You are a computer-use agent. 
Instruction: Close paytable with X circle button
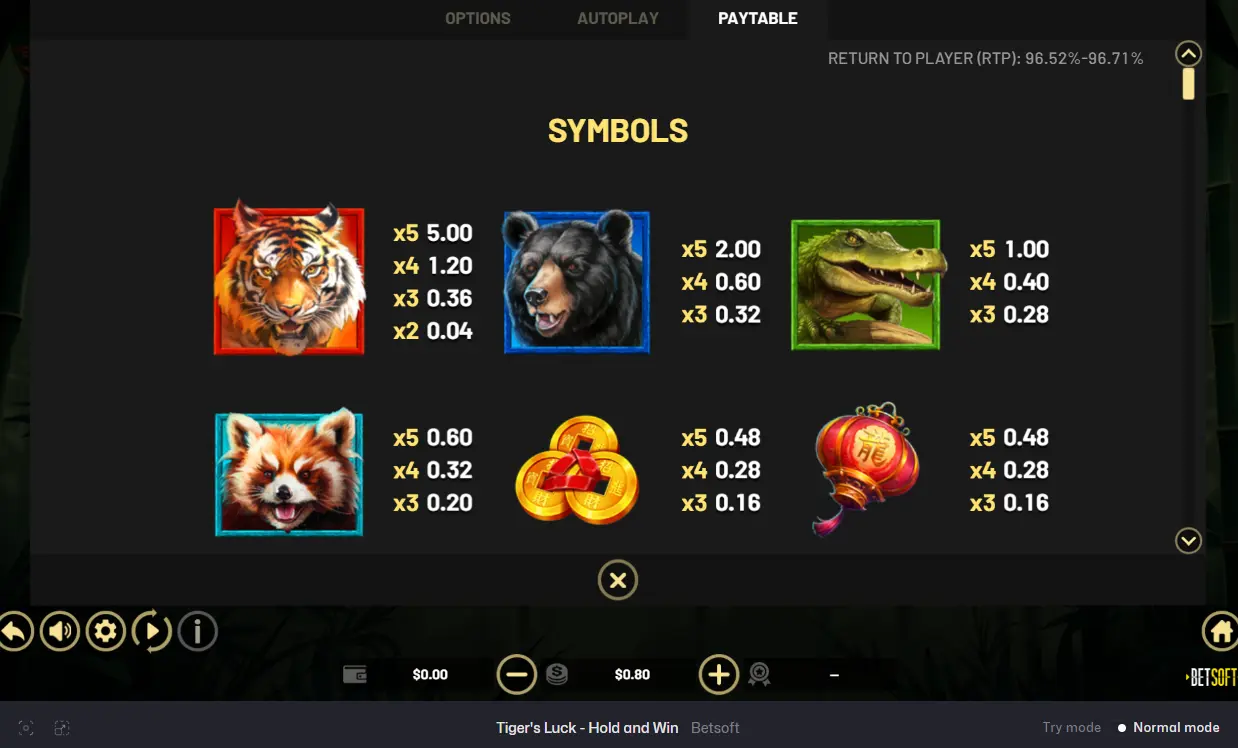618,580
